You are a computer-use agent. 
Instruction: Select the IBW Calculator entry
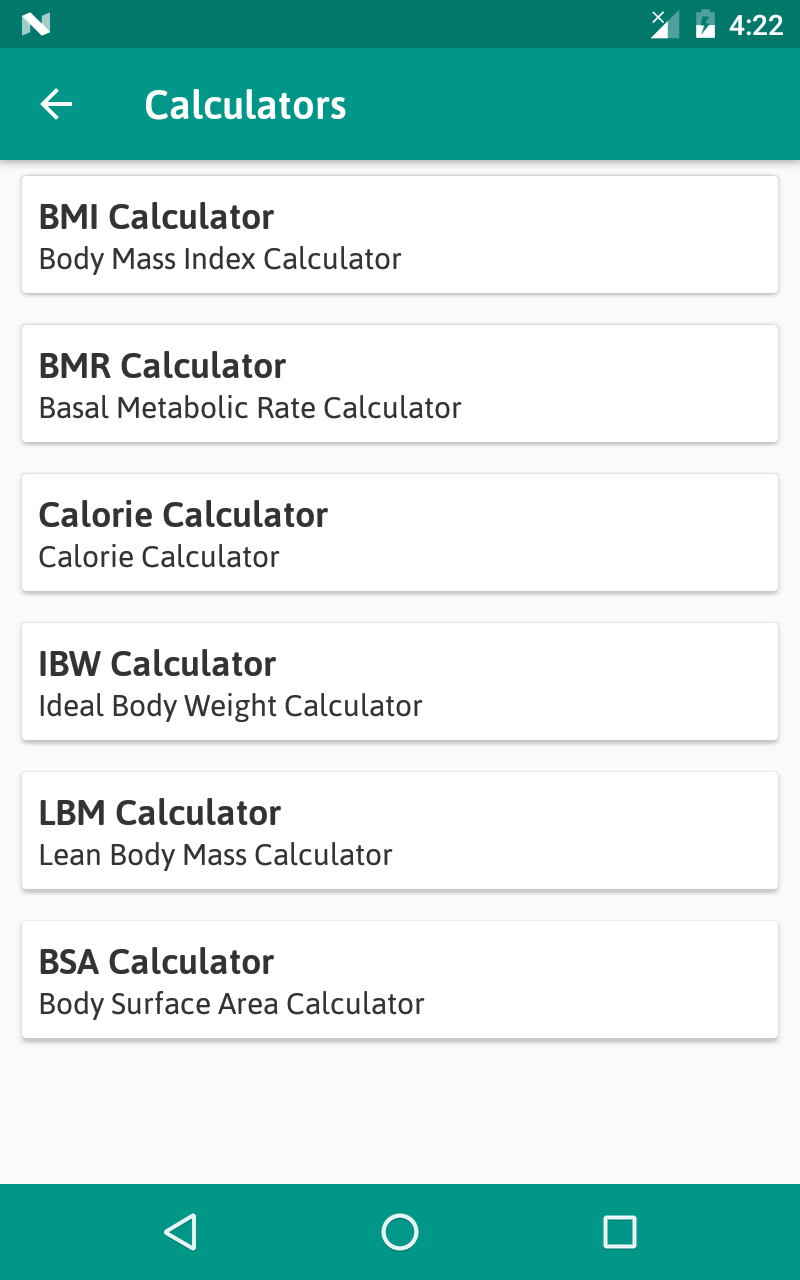pos(400,681)
